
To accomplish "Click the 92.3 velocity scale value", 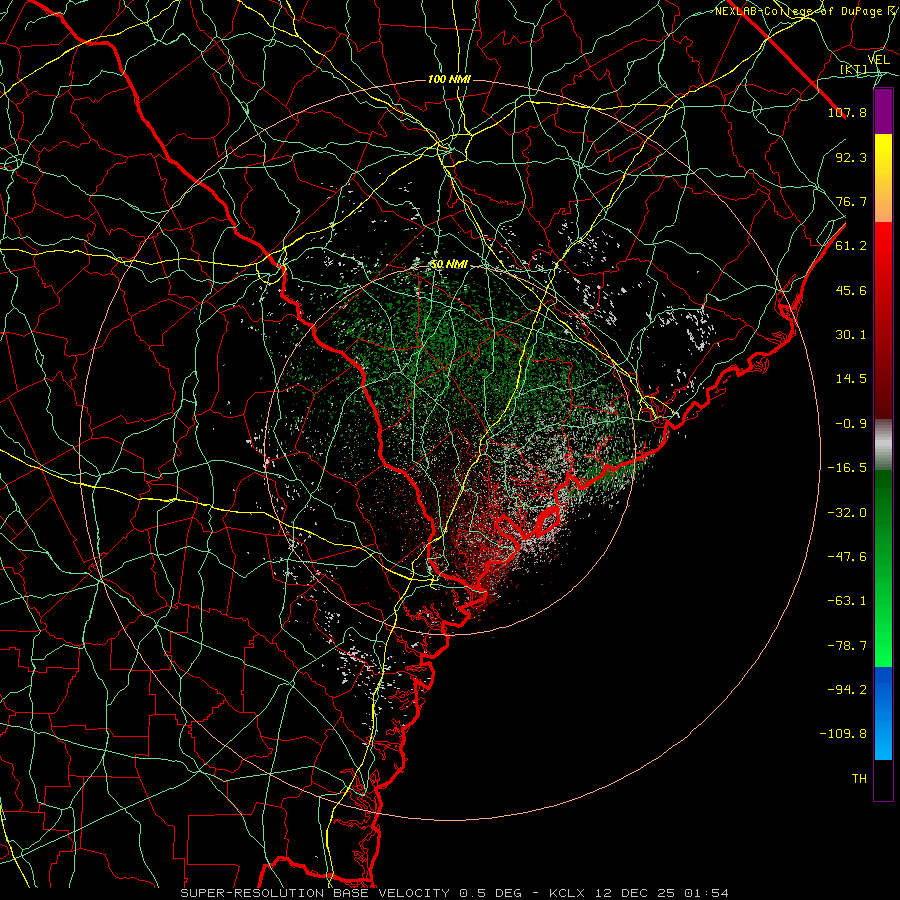I will click(851, 157).
